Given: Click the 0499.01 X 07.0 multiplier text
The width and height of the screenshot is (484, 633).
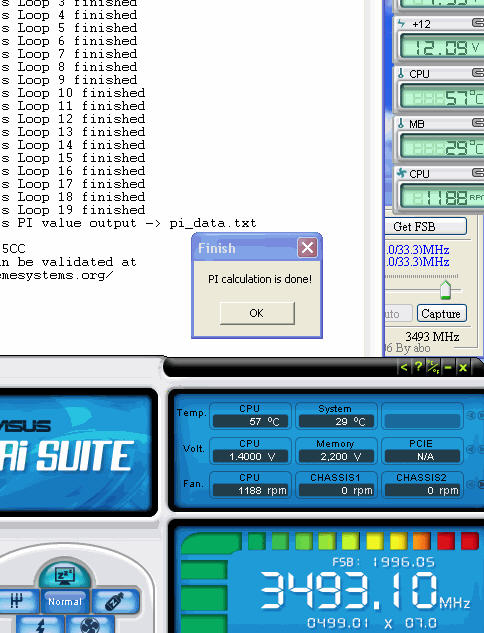Looking at the screenshot, I should pos(372,623).
